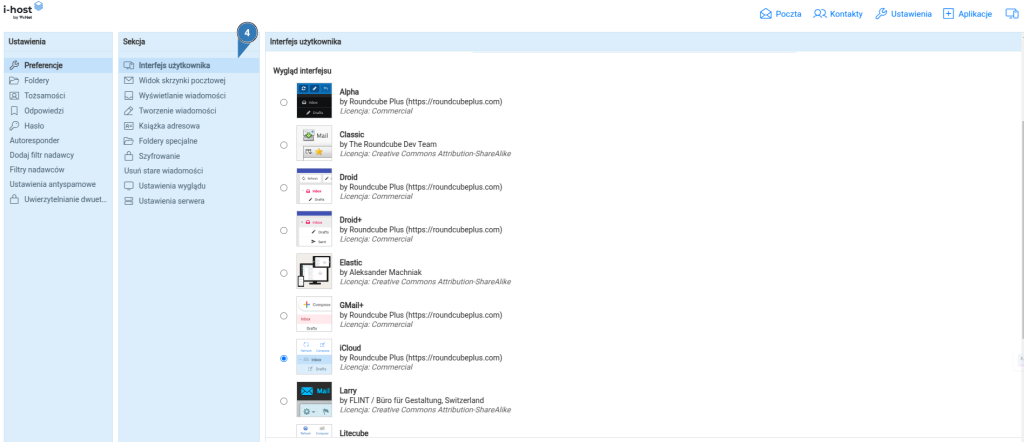Open Ustawienia in top navigation
1024x442 pixels.
coord(903,14)
